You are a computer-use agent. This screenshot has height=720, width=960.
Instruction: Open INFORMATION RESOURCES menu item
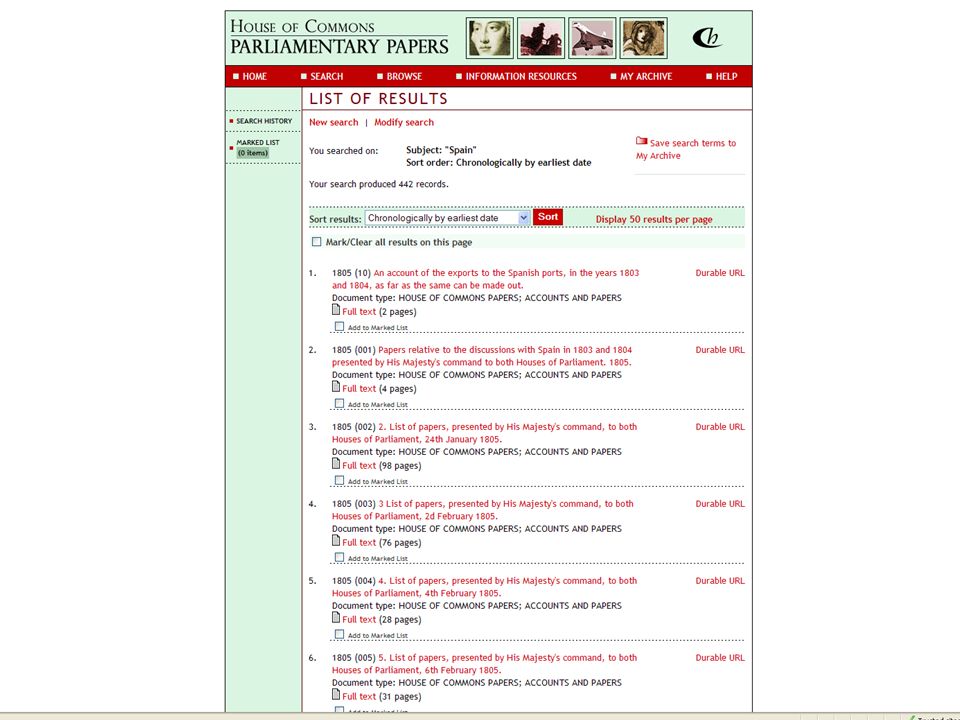pos(521,77)
